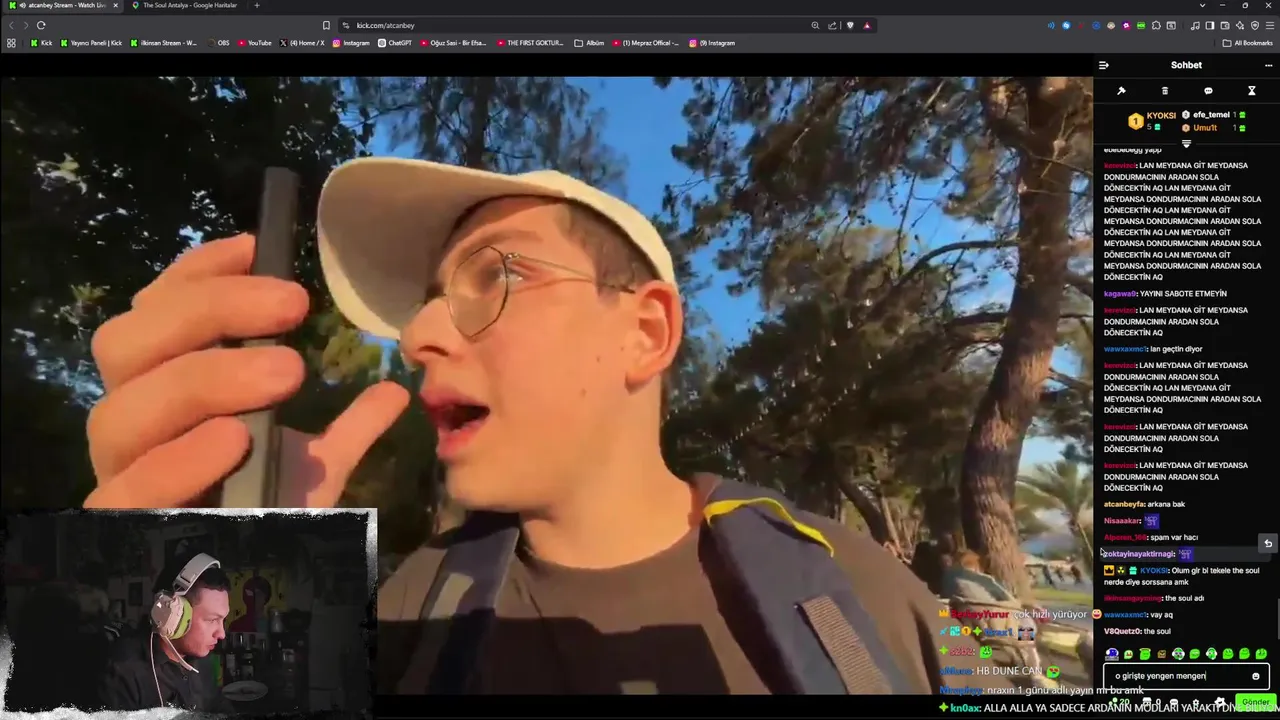Click username Nisaaakar in chat
Viewport: 1280px width, 720px height.
tap(1122, 521)
